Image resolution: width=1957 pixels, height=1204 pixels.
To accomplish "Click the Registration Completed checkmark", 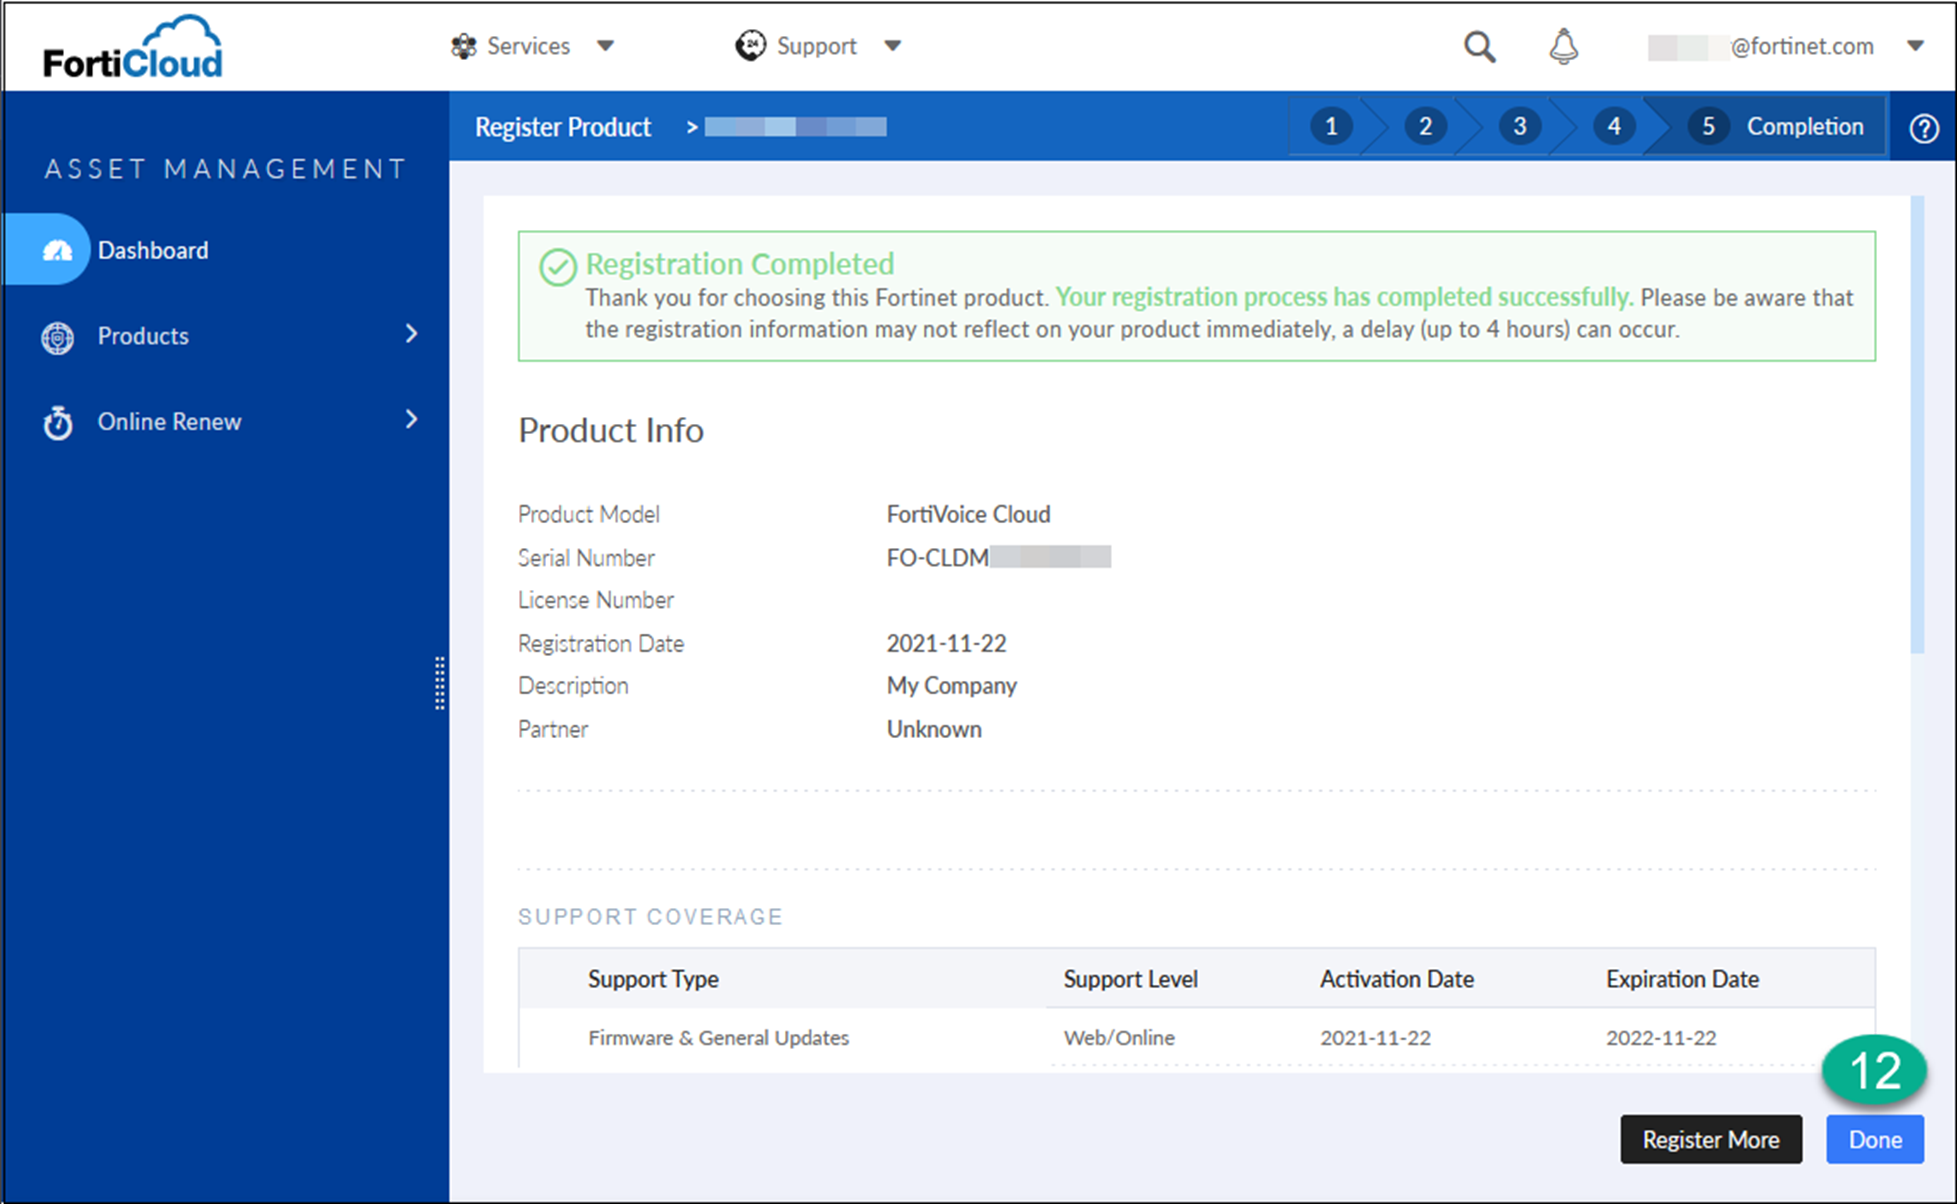I will 557,267.
